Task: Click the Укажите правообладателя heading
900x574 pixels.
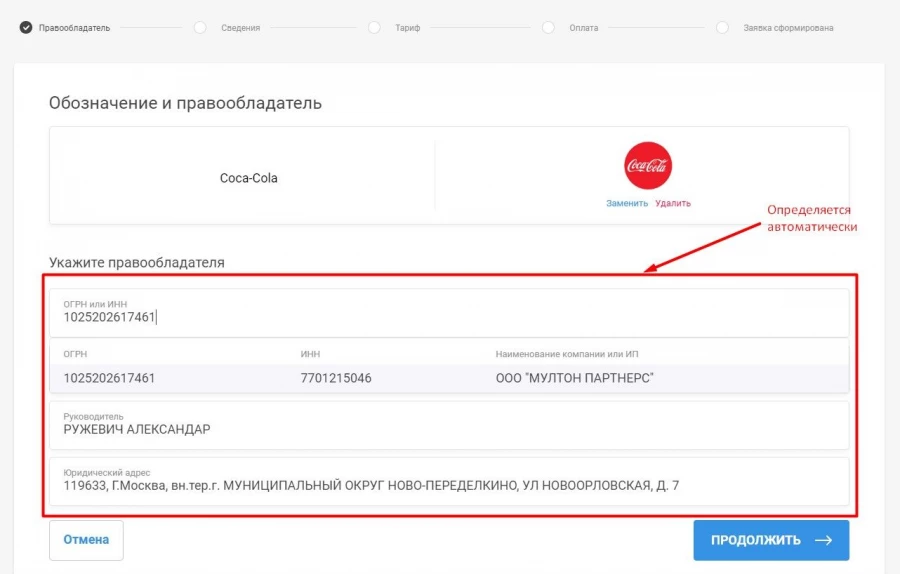Action: click(137, 262)
